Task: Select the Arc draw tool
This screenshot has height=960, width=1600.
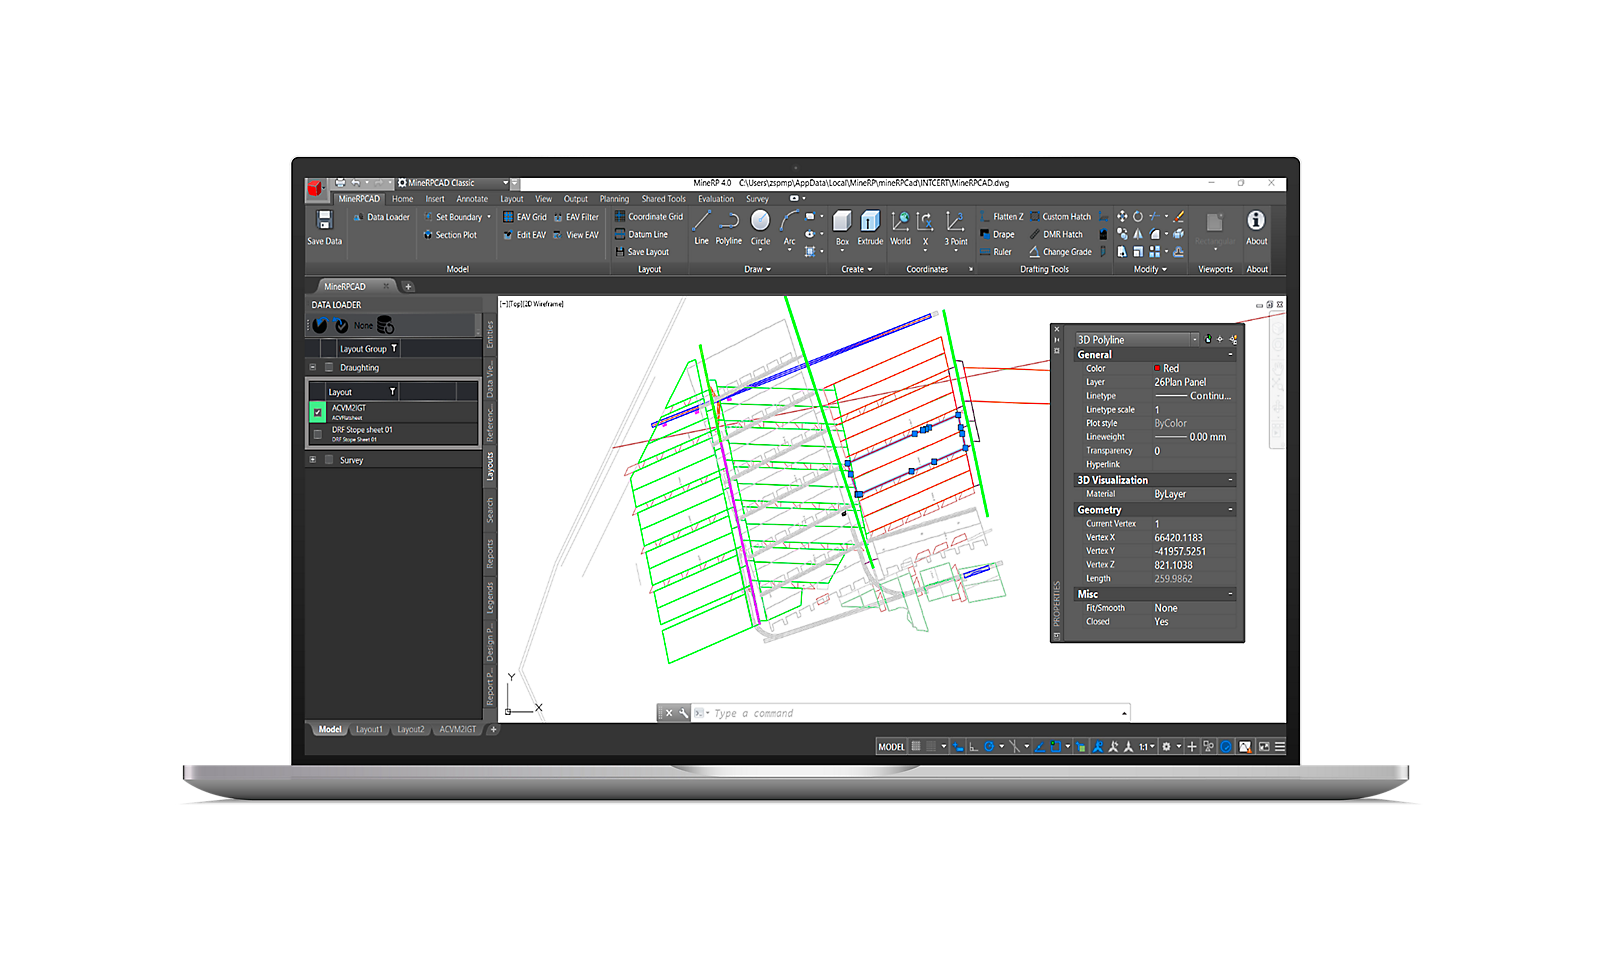Action: [789, 227]
